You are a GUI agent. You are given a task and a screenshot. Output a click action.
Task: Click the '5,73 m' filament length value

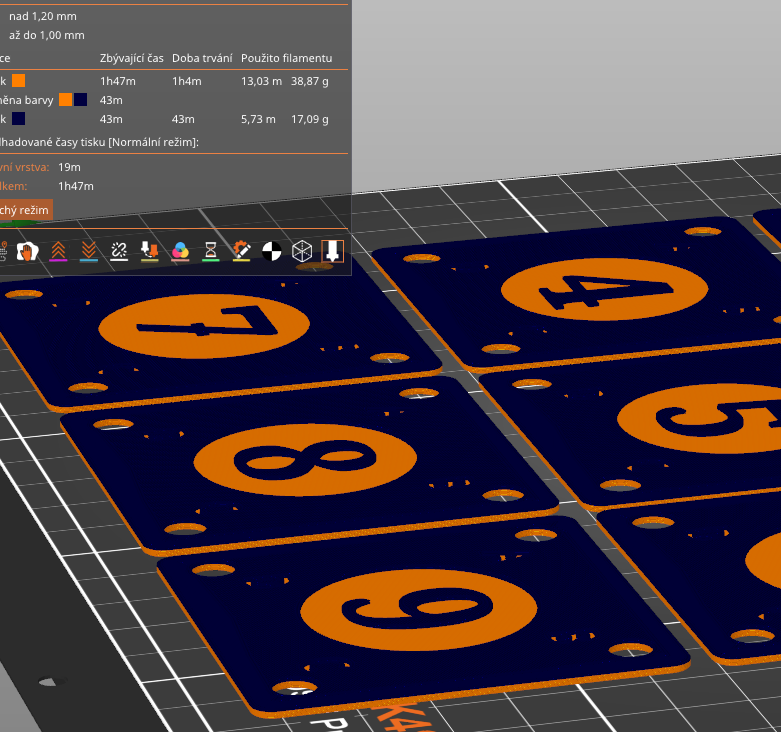click(x=258, y=119)
